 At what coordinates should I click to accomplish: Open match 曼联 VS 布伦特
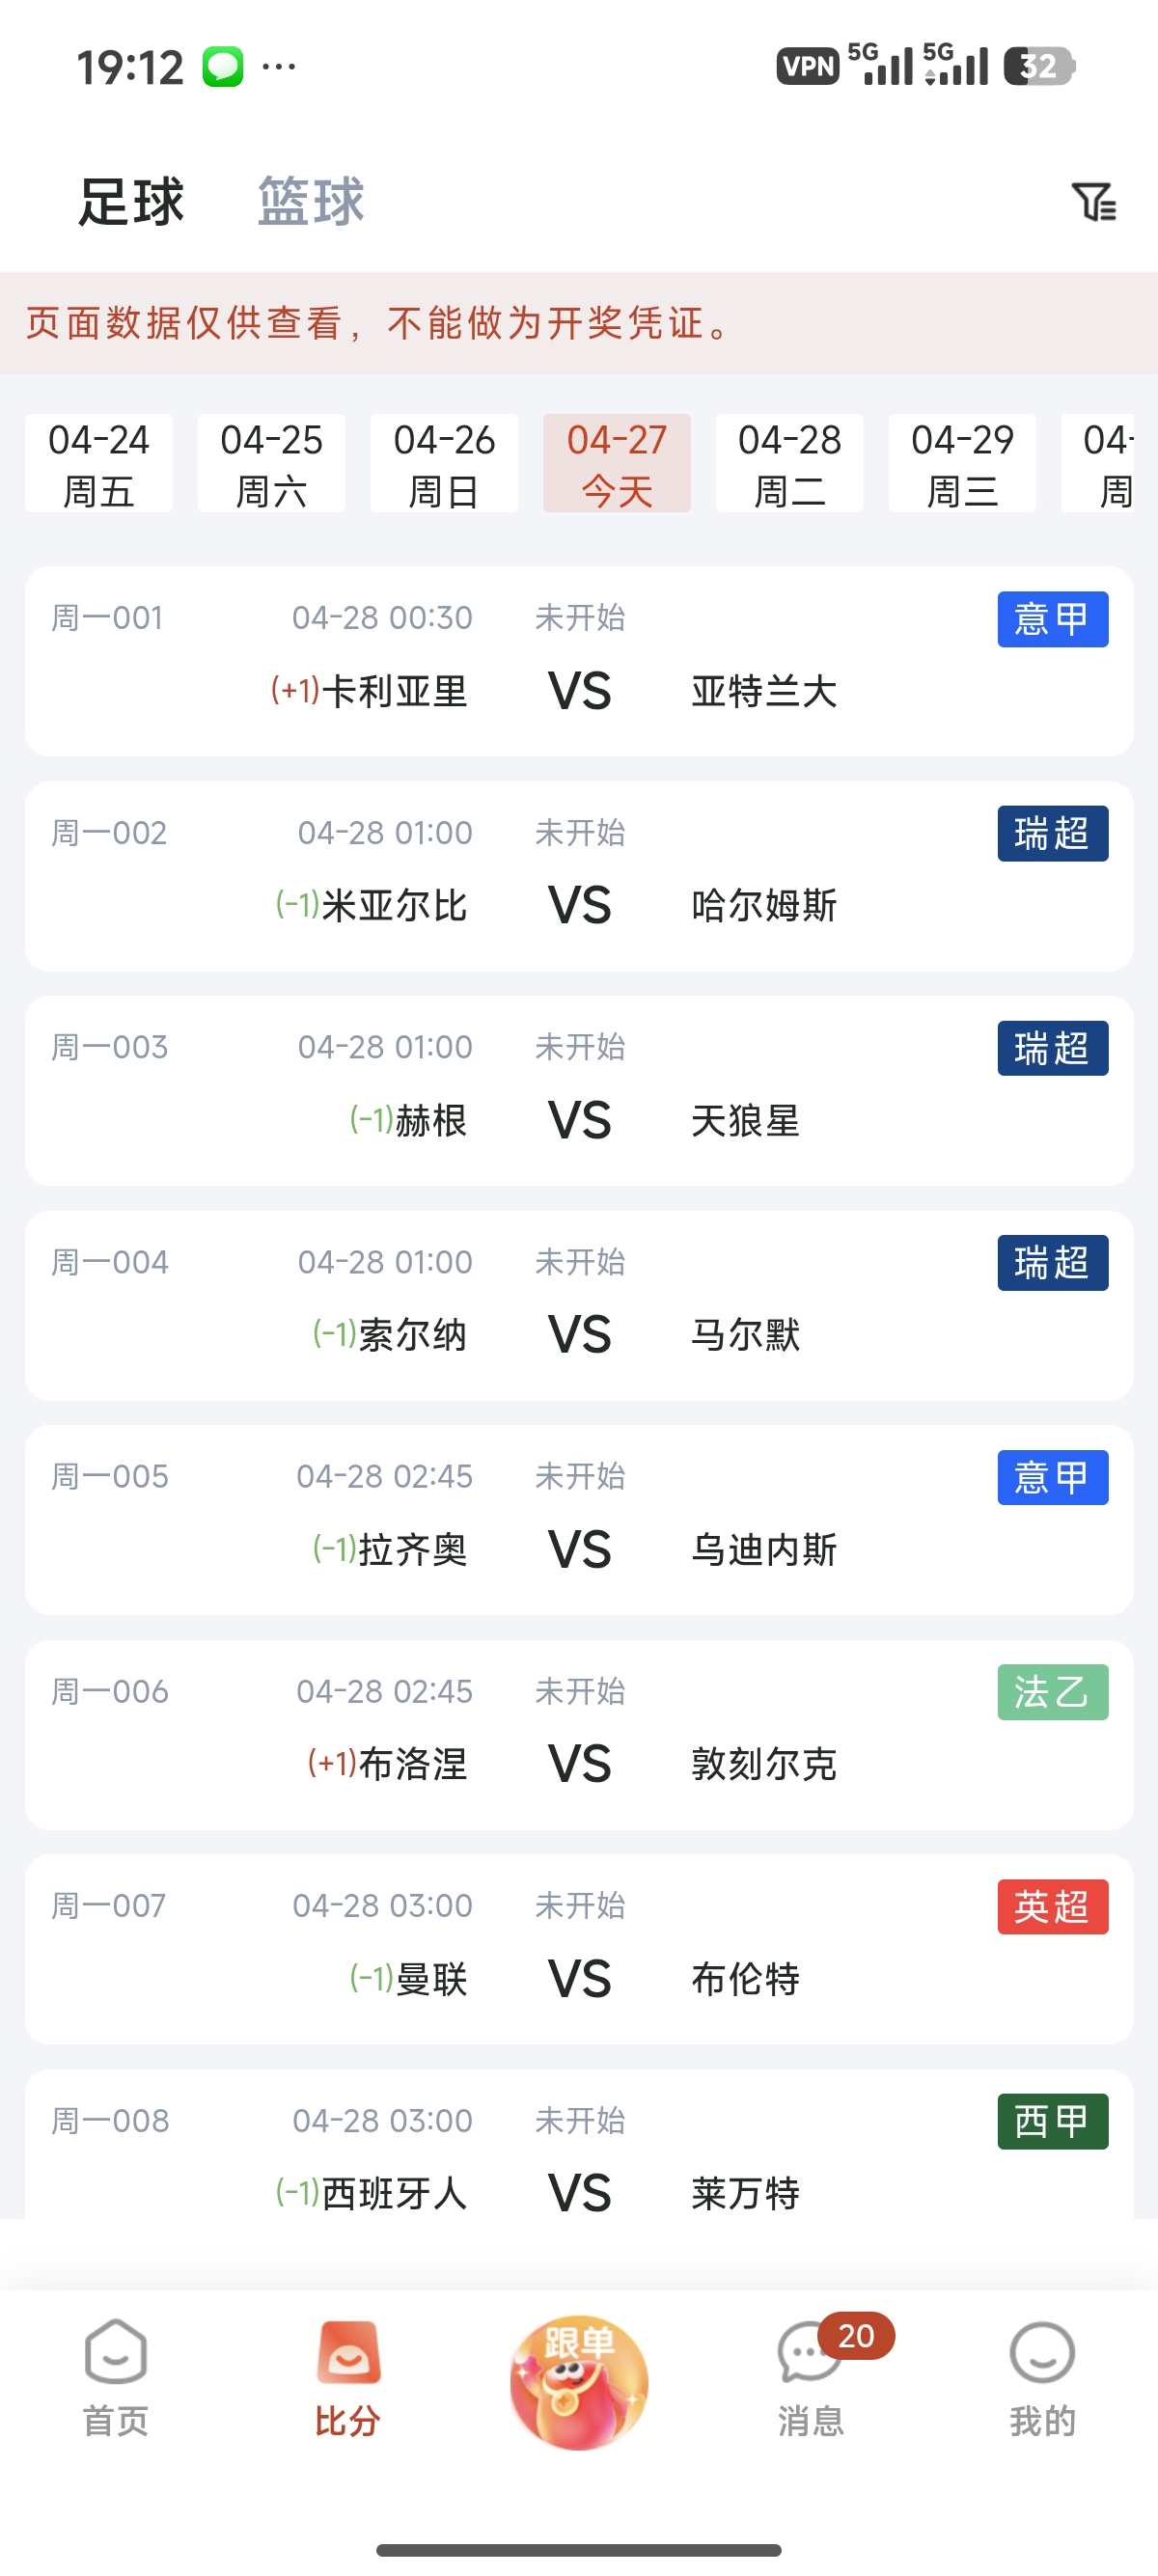(578, 1950)
